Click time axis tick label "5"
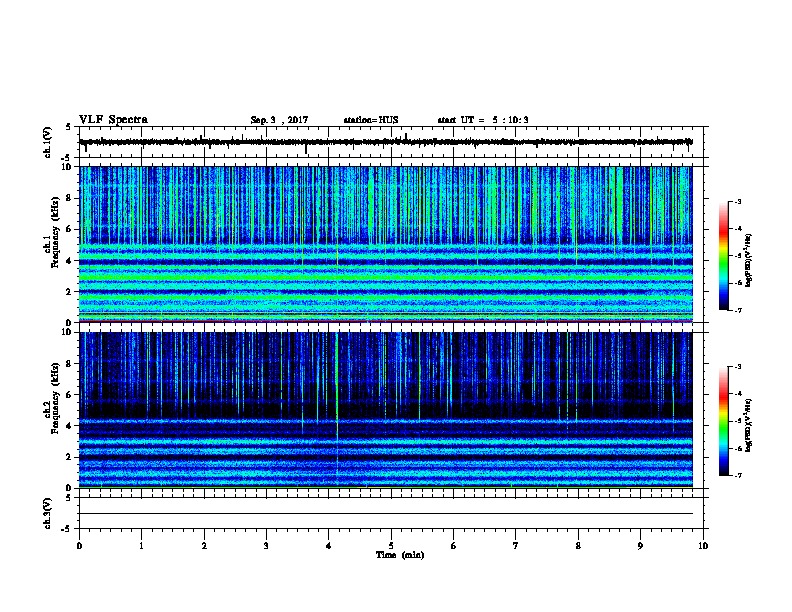This screenshot has height=612, width=792. pos(391,546)
